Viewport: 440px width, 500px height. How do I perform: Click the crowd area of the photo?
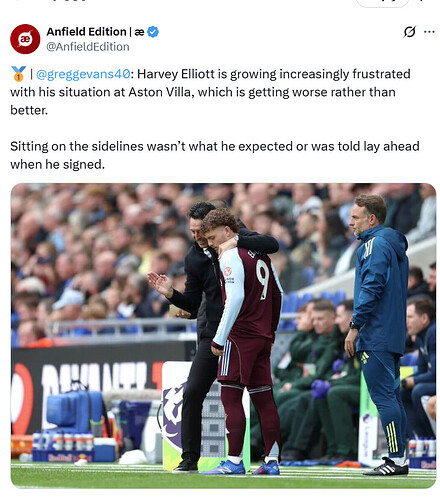point(100,250)
